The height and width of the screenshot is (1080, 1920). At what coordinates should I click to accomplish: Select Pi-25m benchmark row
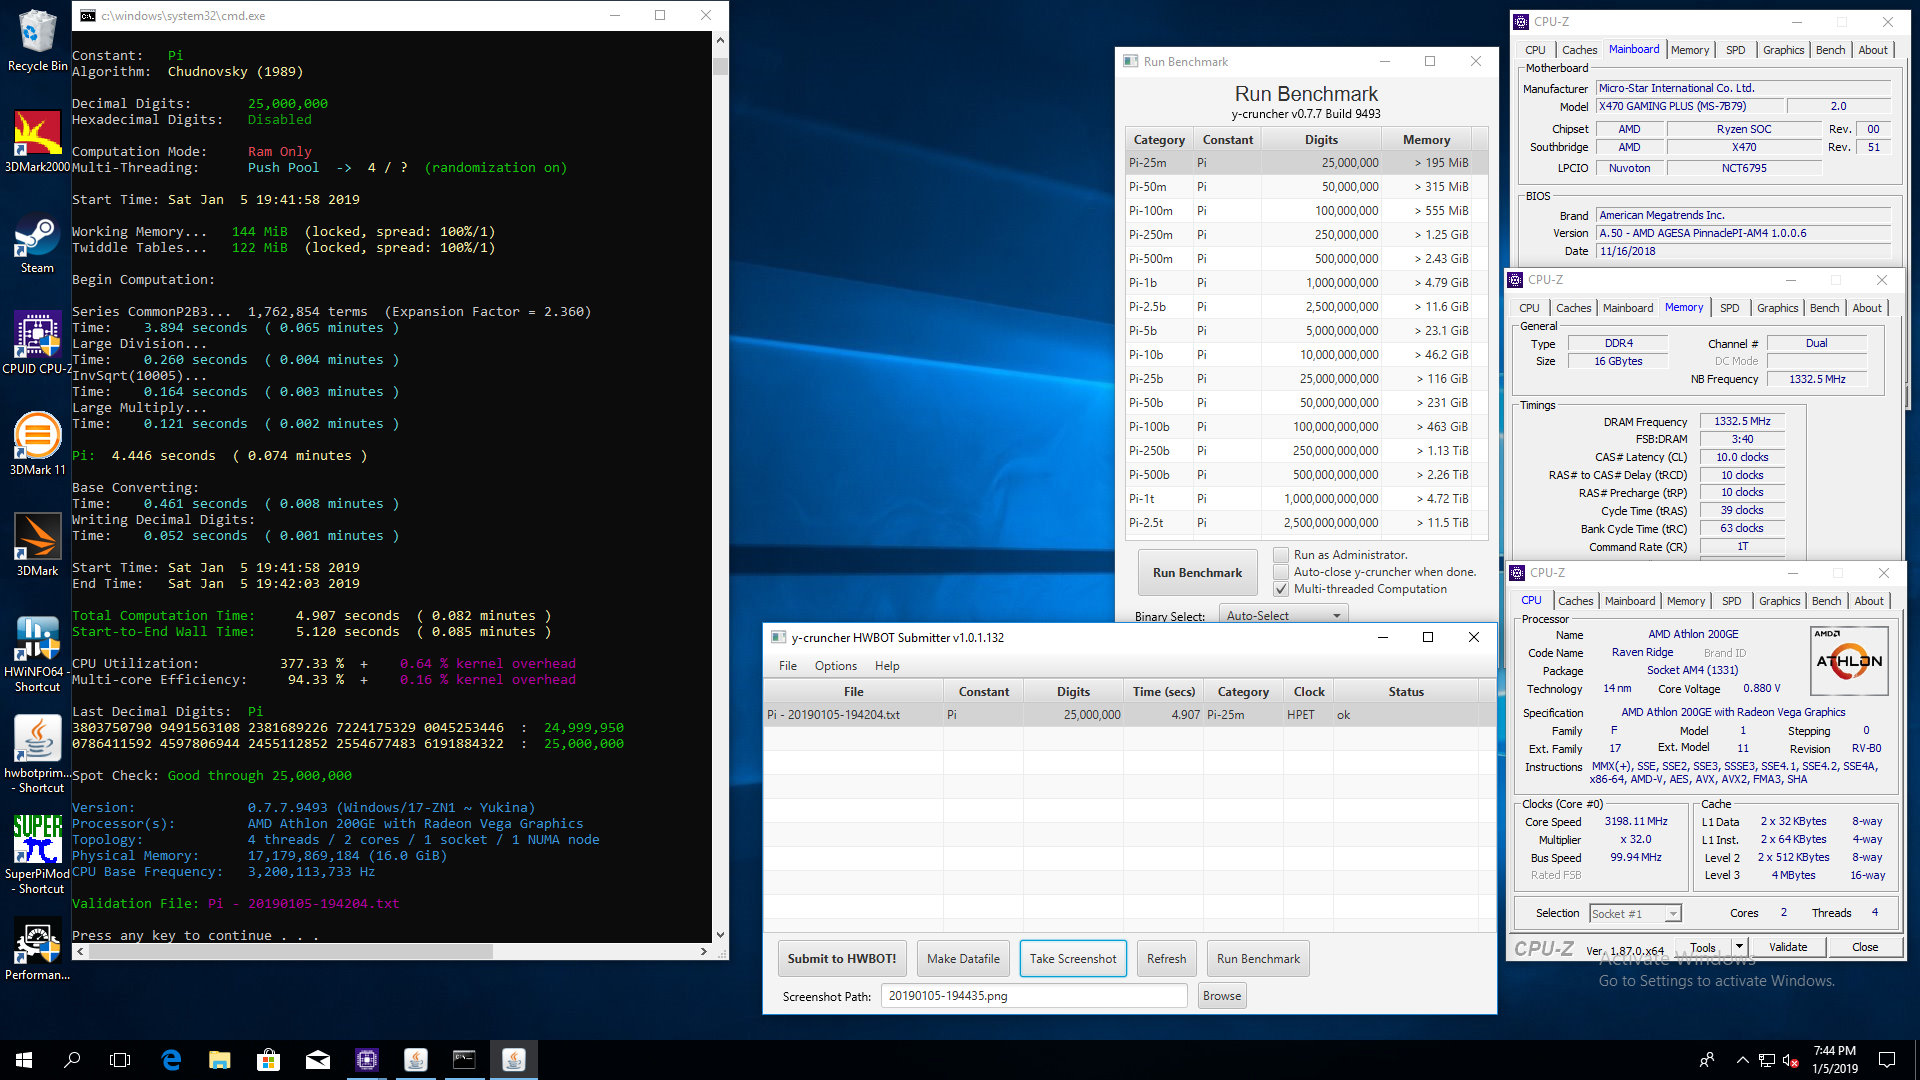pos(1306,163)
